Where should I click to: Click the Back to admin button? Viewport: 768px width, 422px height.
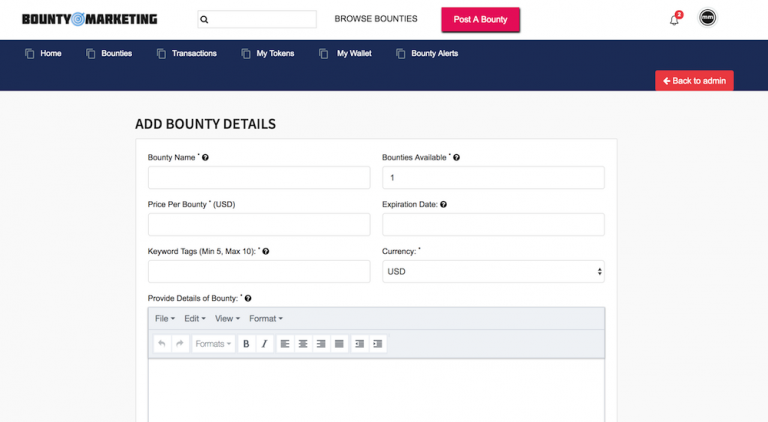pos(694,81)
